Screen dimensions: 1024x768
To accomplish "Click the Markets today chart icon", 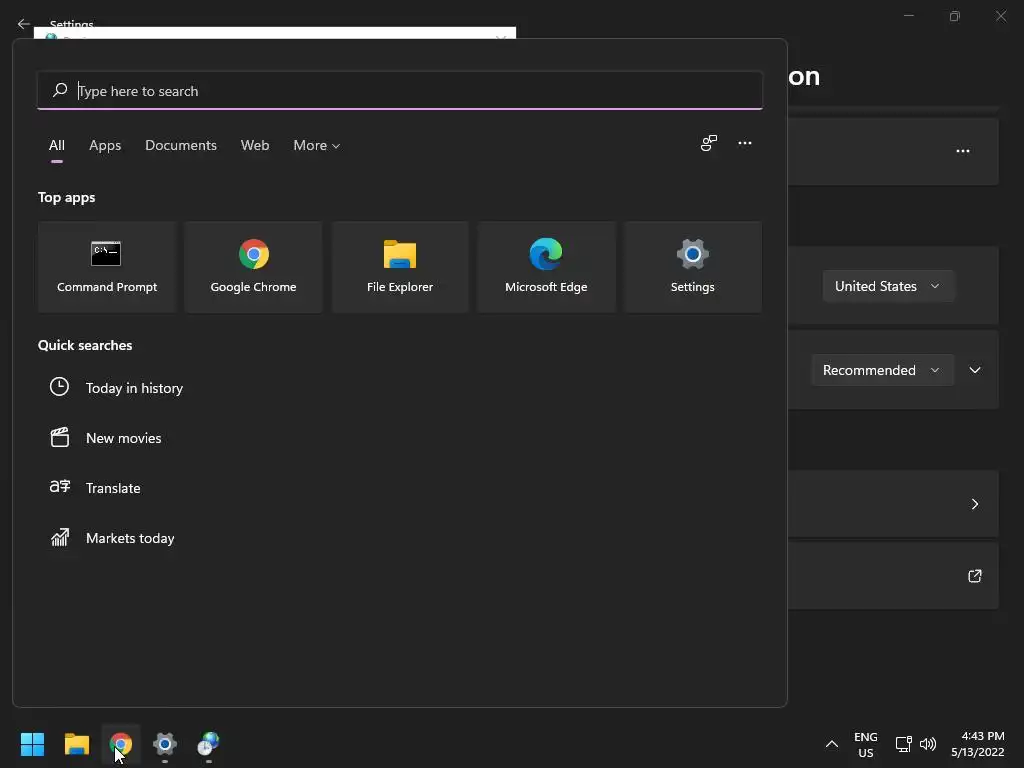I will 59,537.
